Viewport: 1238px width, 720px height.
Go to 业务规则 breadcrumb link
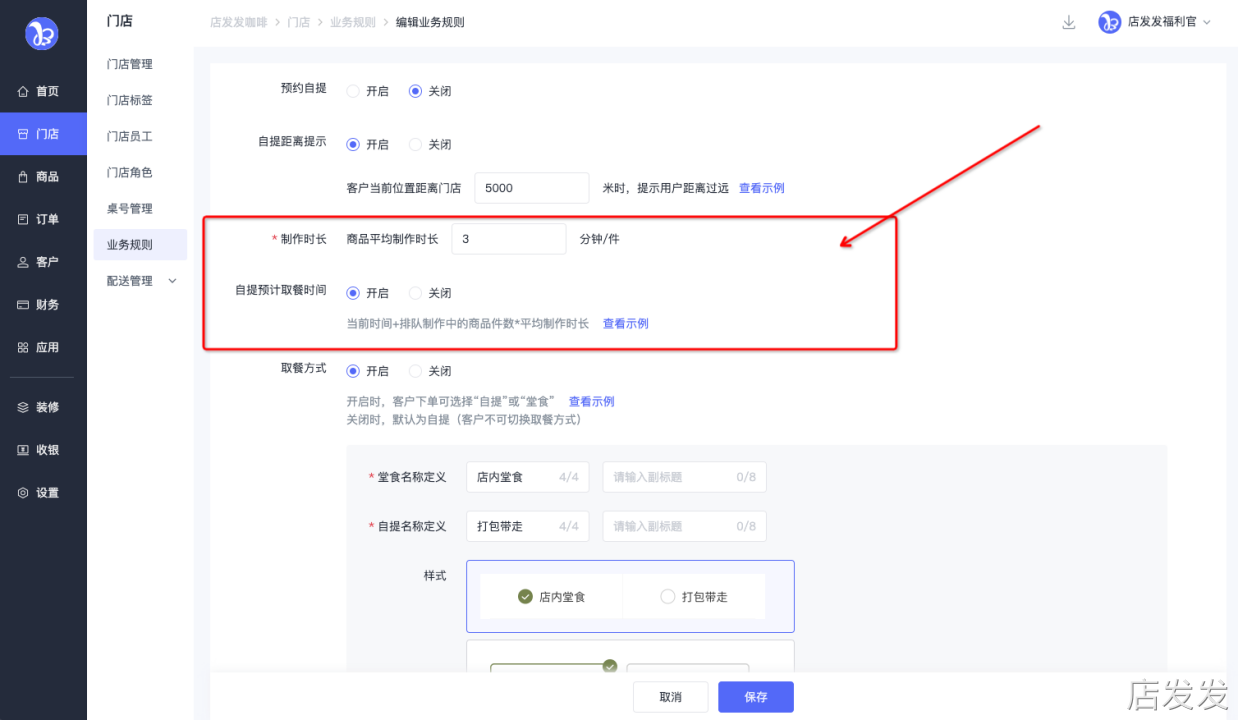[x=352, y=22]
